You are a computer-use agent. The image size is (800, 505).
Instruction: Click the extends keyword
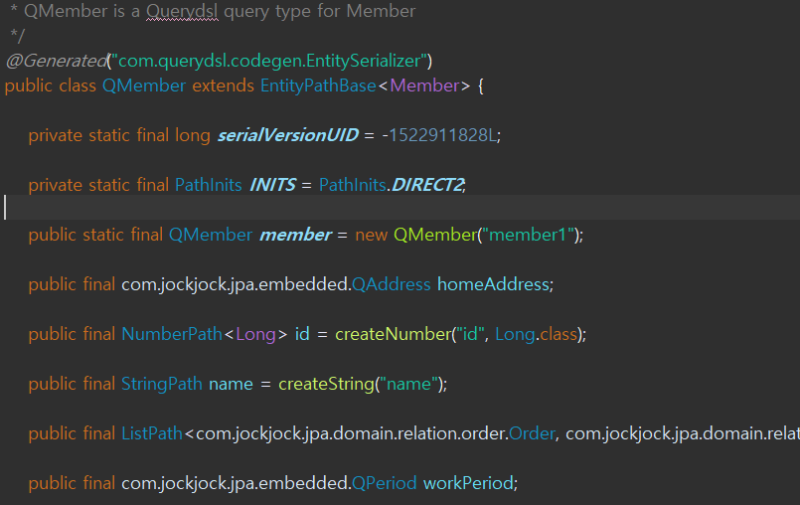click(x=223, y=86)
